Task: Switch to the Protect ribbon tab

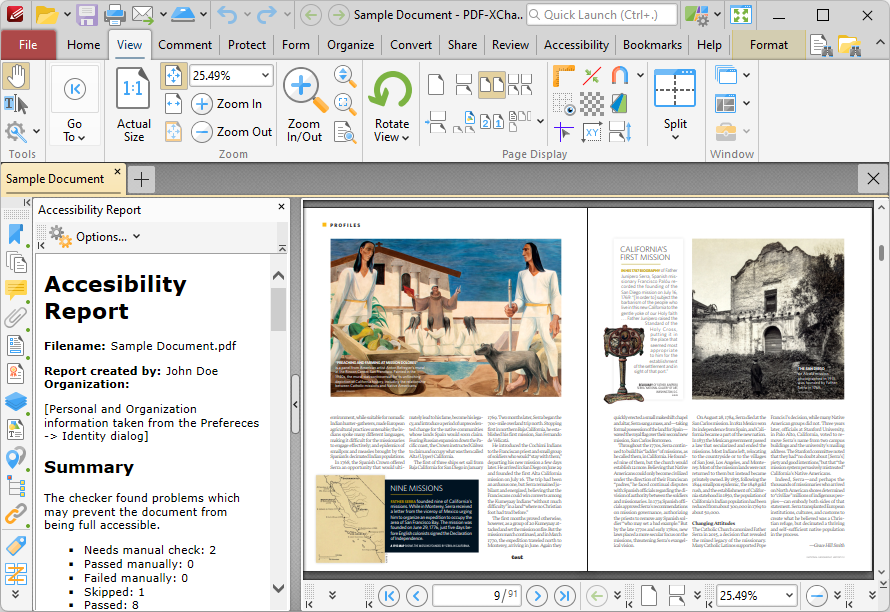Action: (247, 45)
